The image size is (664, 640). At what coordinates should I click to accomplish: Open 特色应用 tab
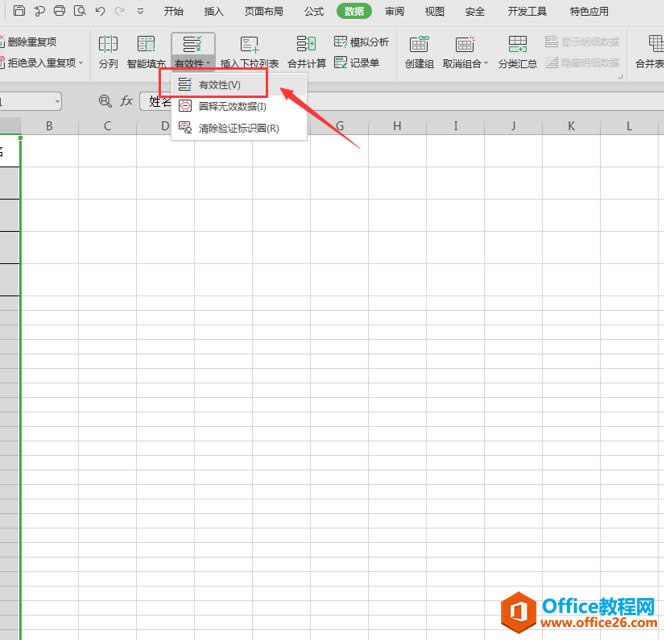[589, 11]
